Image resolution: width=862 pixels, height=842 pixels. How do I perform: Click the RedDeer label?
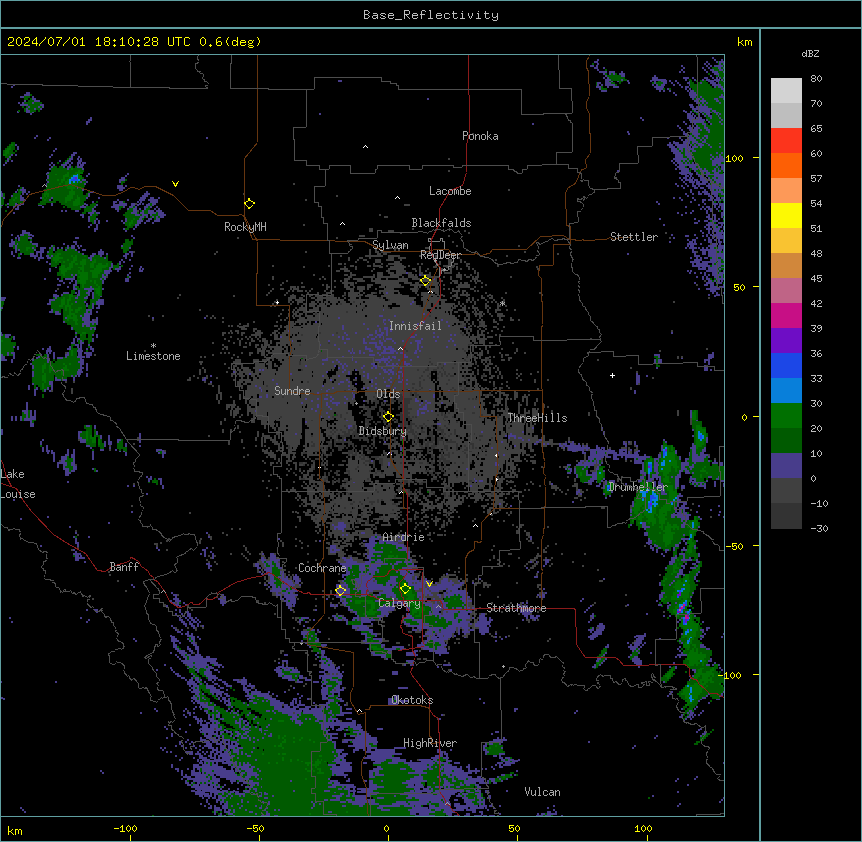pyautogui.click(x=440, y=255)
